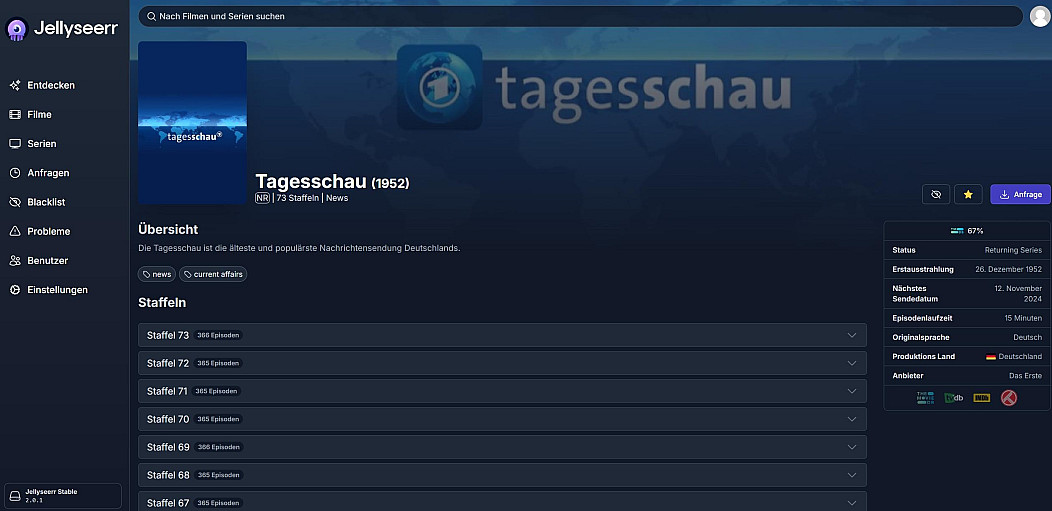Viewport: 1052px width, 511px height.
Task: Open Einstellungen in the sidebar
Action: pyautogui.click(x=57, y=290)
